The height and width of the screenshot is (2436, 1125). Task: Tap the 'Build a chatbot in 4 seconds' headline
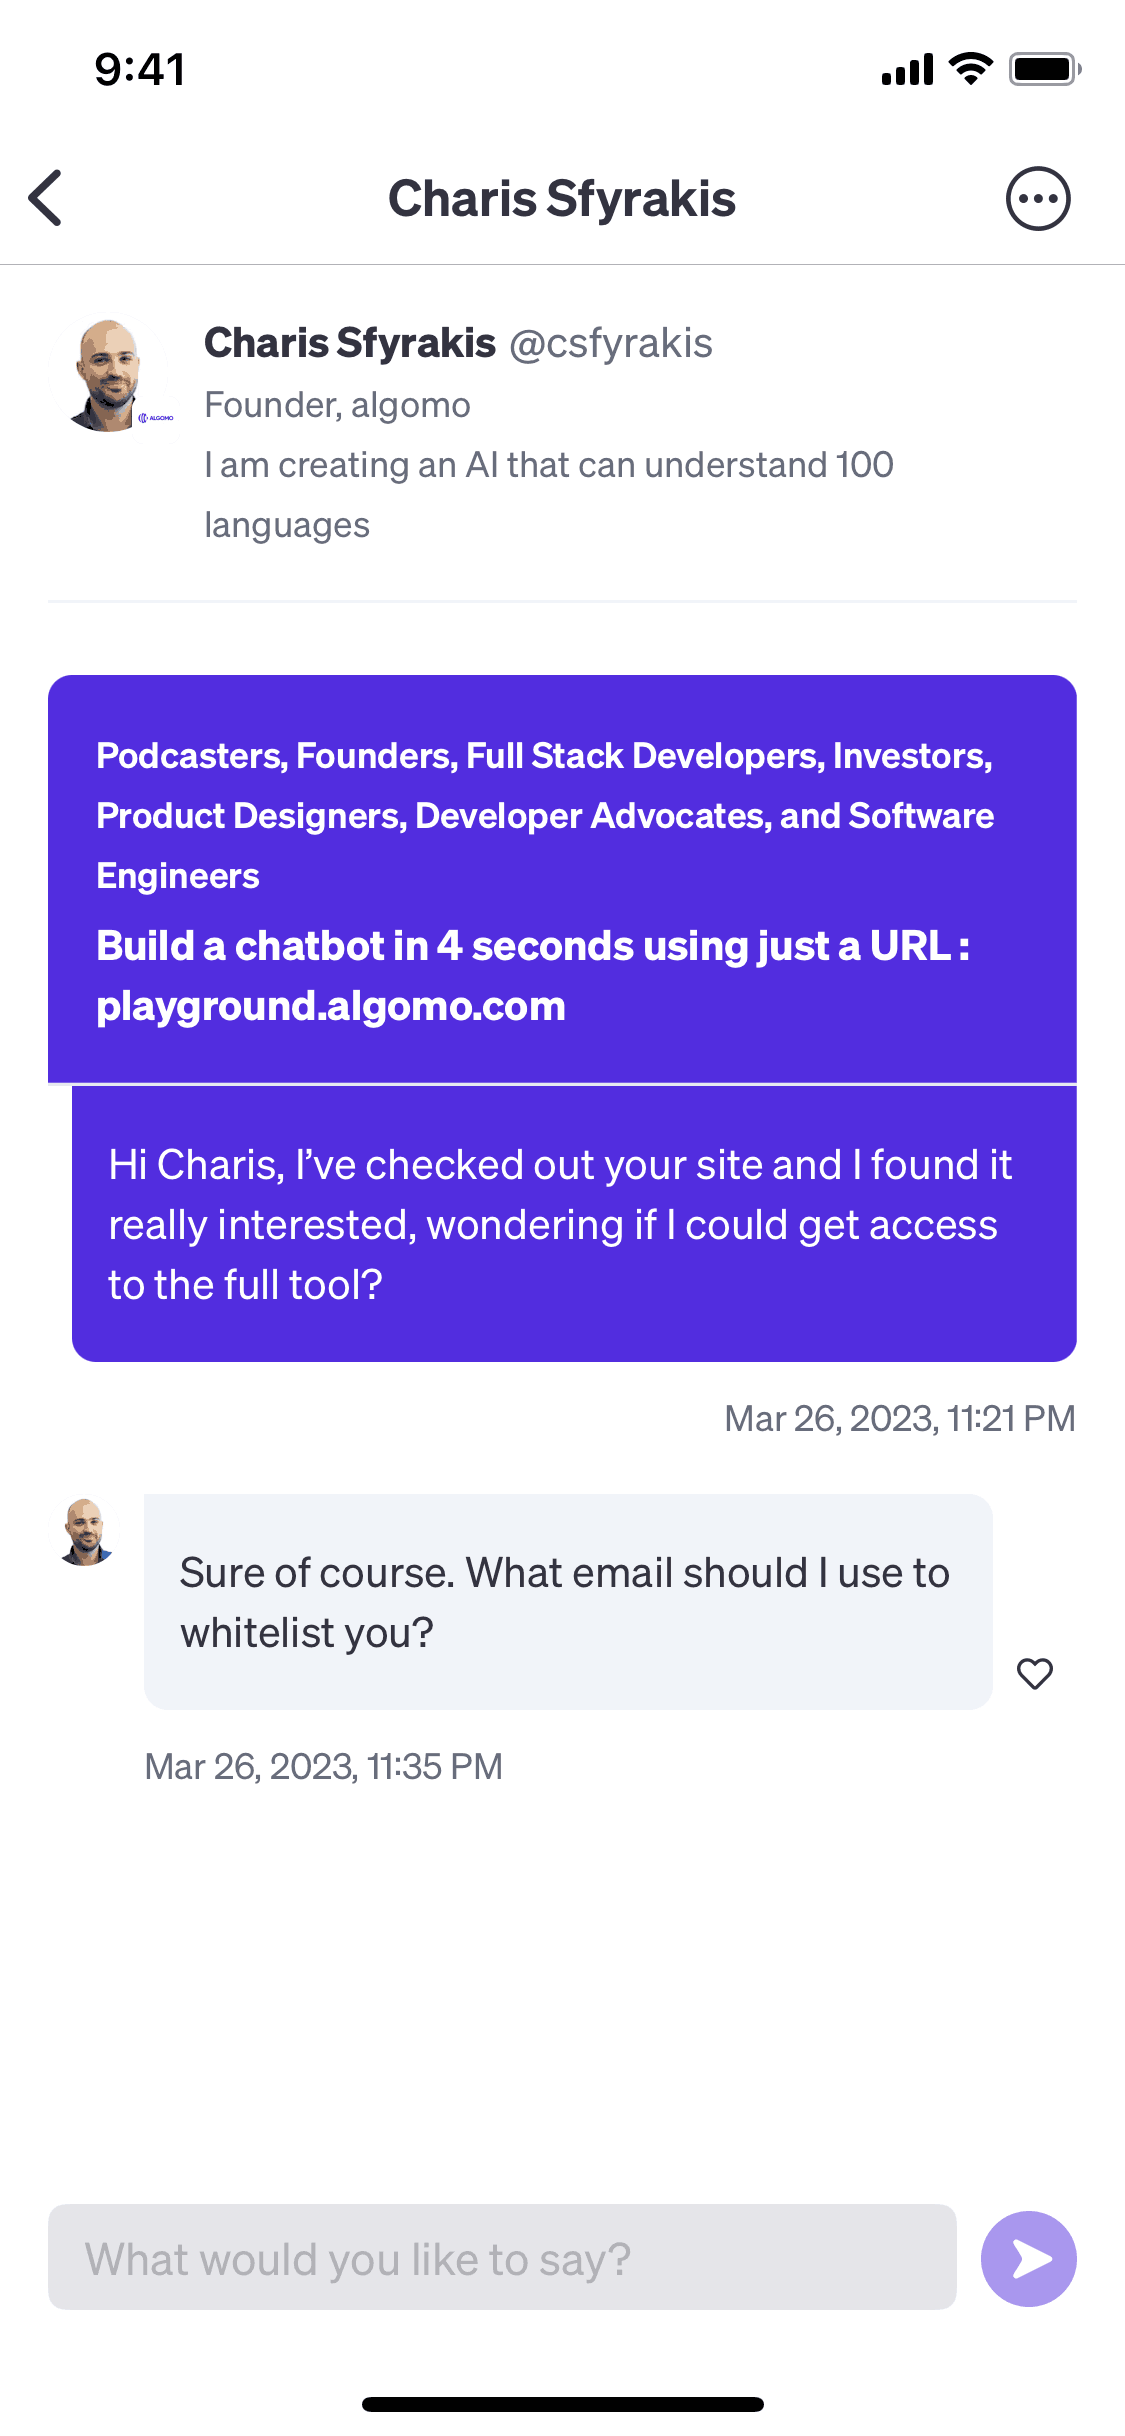(533, 946)
